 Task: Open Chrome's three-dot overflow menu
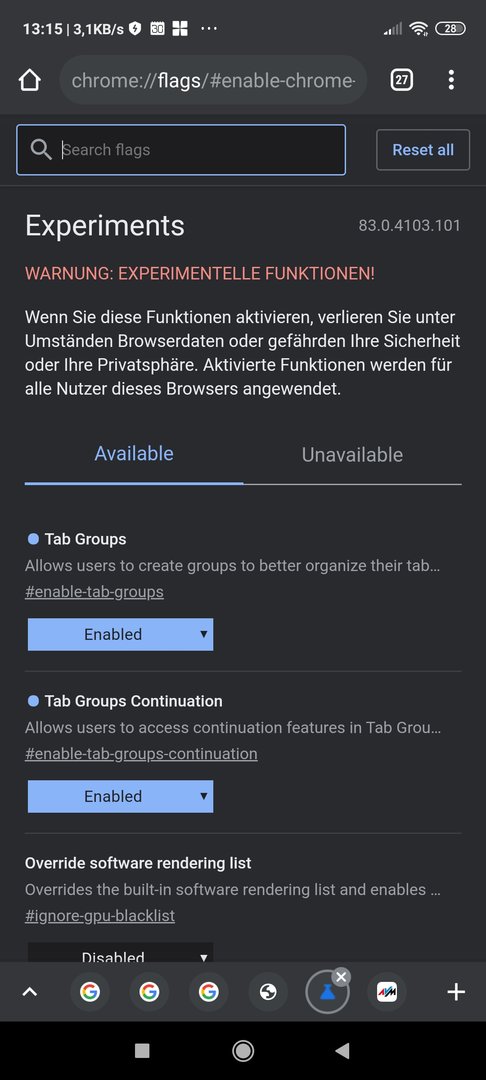click(x=451, y=80)
